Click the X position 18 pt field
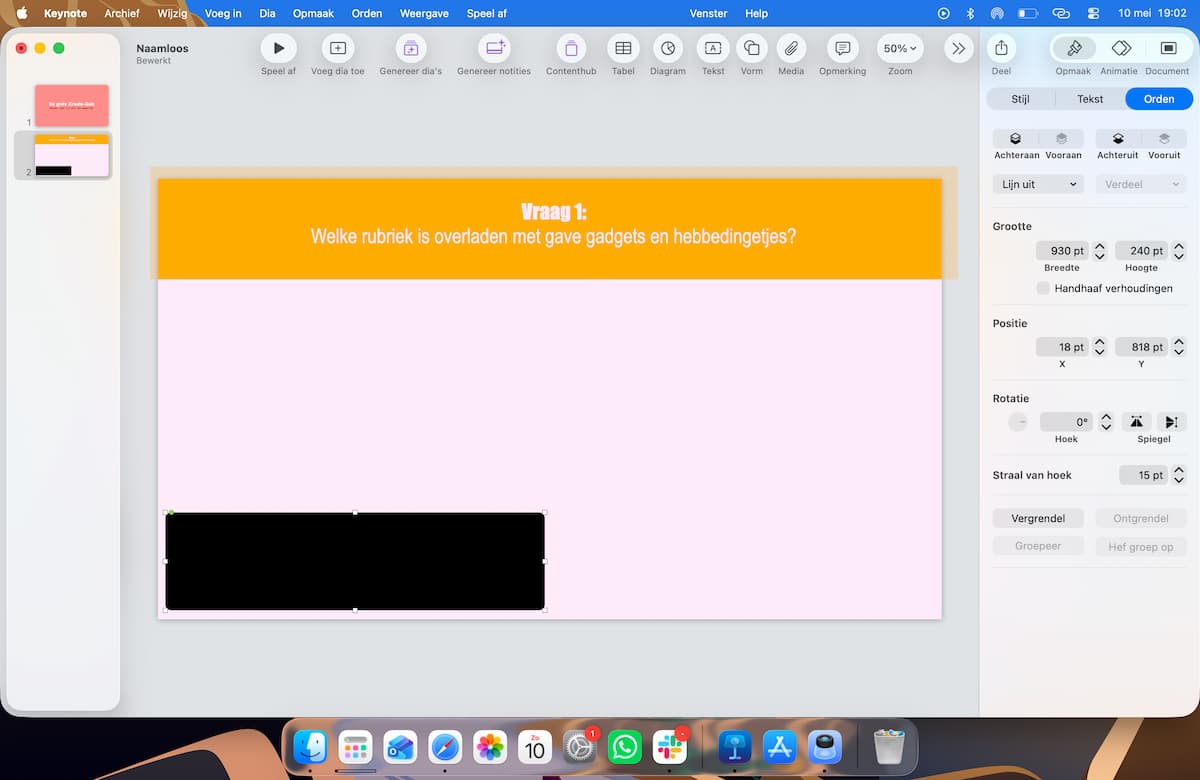 pyautogui.click(x=1062, y=347)
